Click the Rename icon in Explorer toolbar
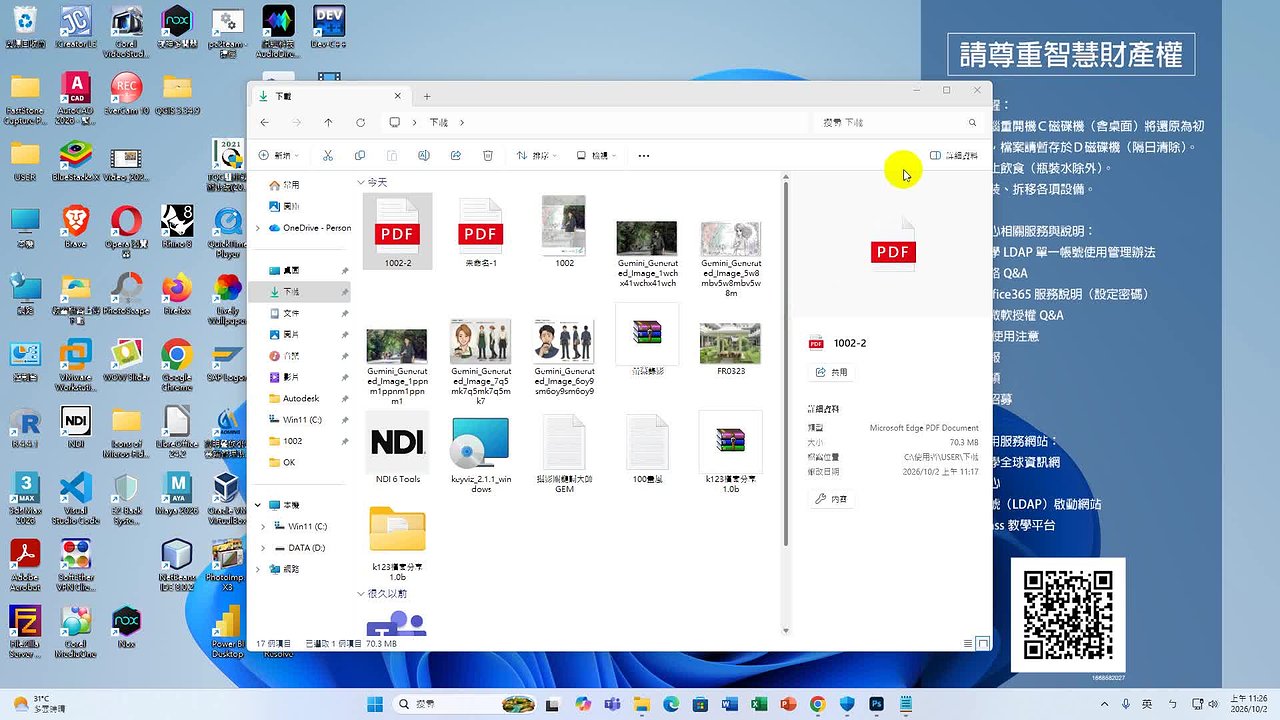 [x=424, y=156]
